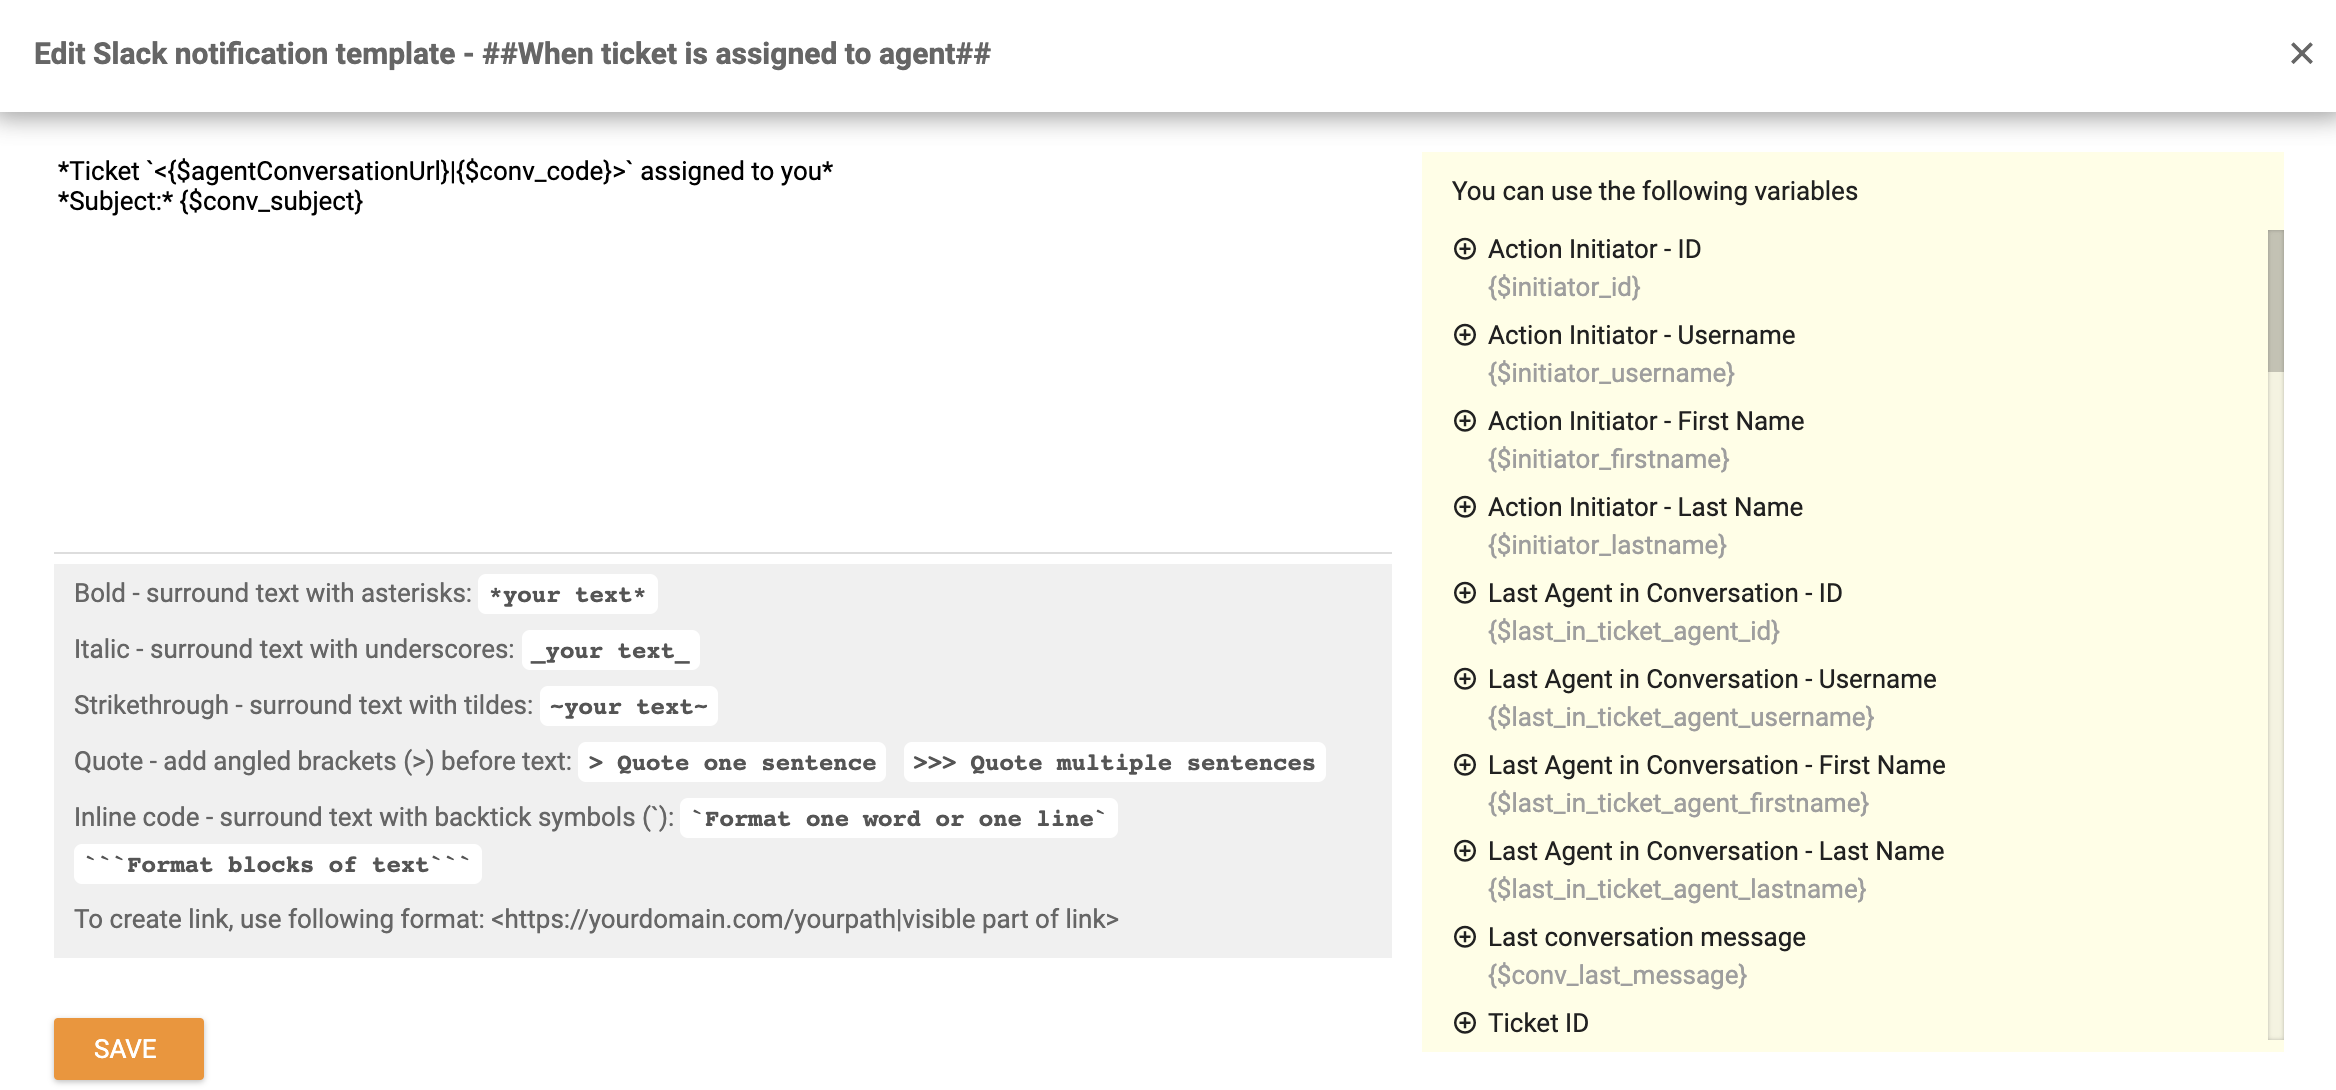
Task: Click plus icon next to Ticket ID
Action: (x=1465, y=1023)
